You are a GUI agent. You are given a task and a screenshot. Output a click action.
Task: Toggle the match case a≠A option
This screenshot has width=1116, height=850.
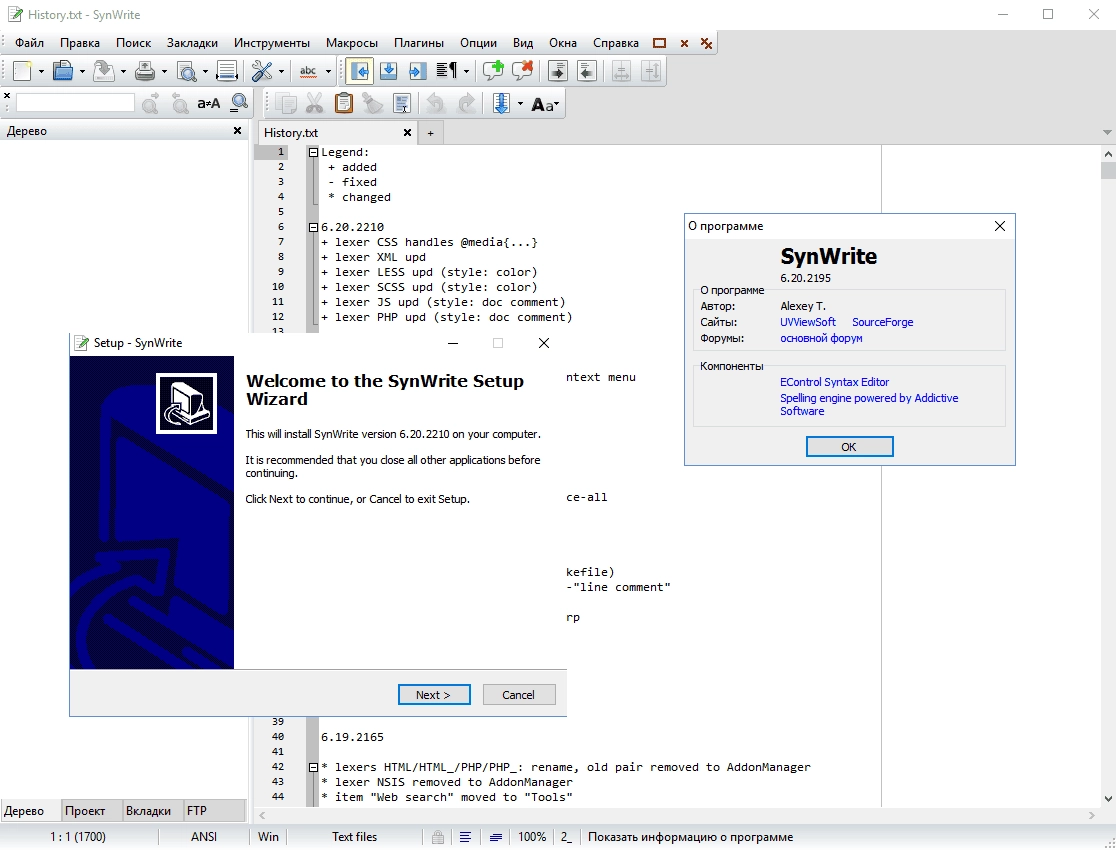(209, 104)
